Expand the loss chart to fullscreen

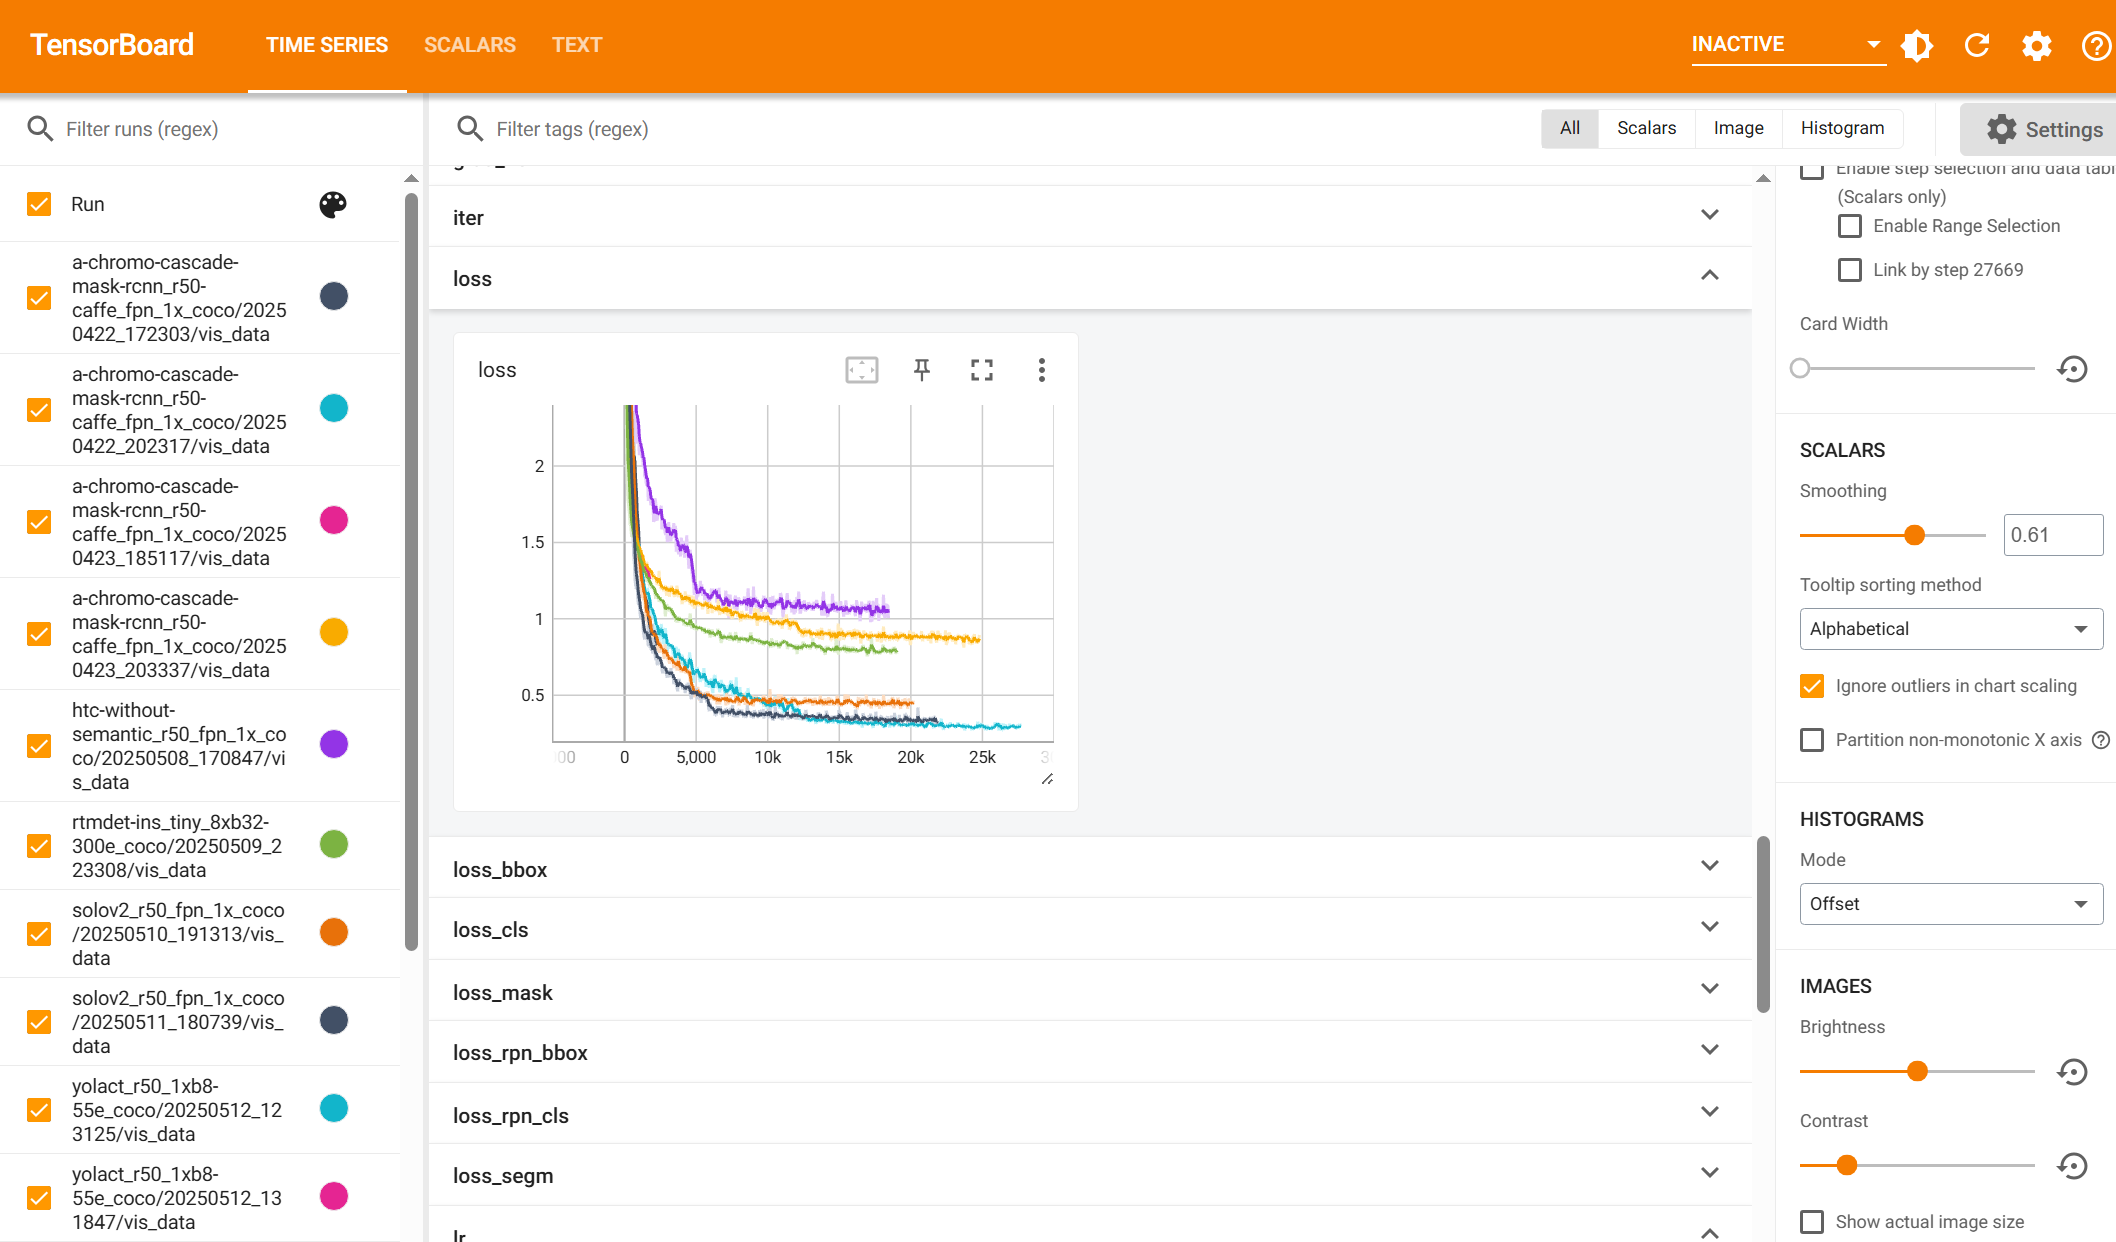tap(981, 369)
